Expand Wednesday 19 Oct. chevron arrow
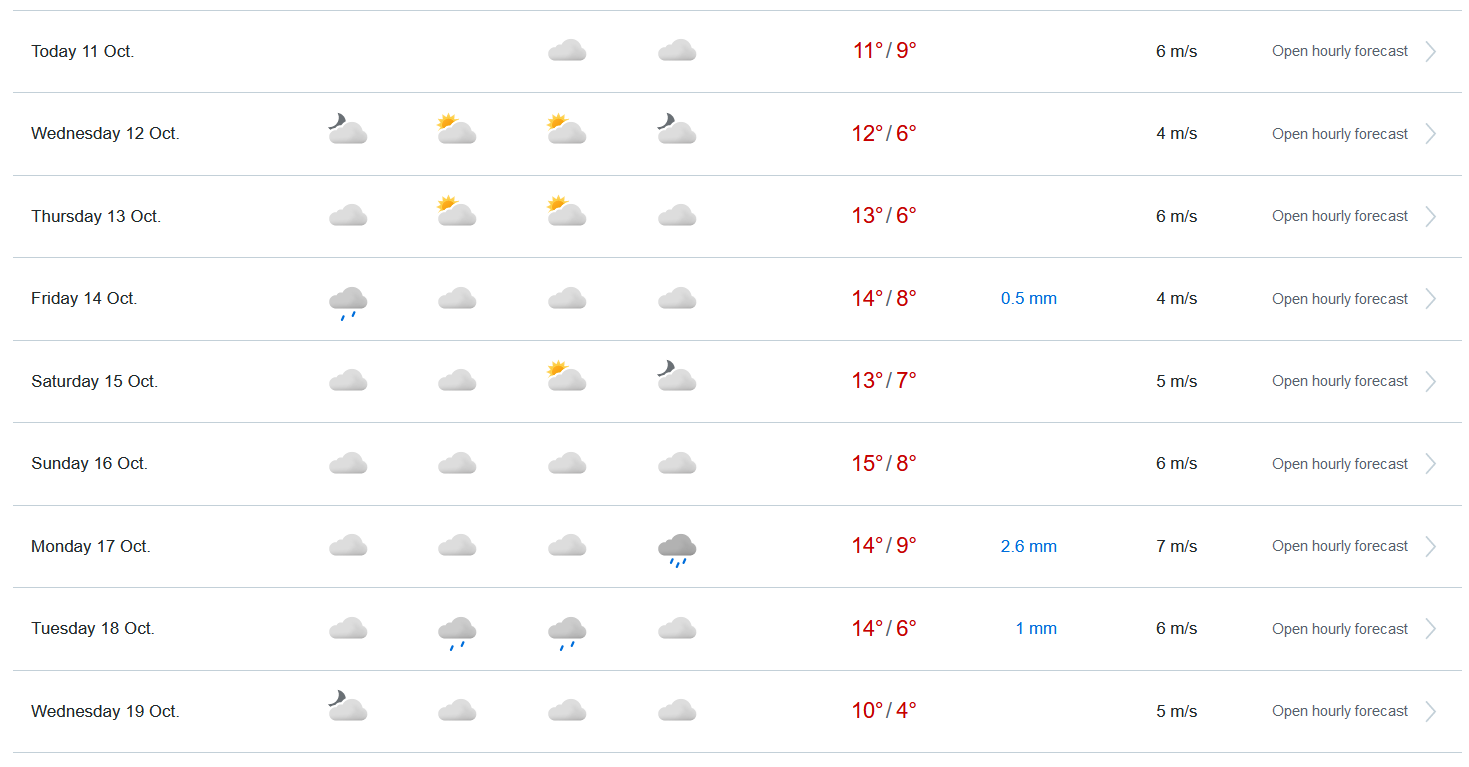The image size is (1469, 767). 1431,711
